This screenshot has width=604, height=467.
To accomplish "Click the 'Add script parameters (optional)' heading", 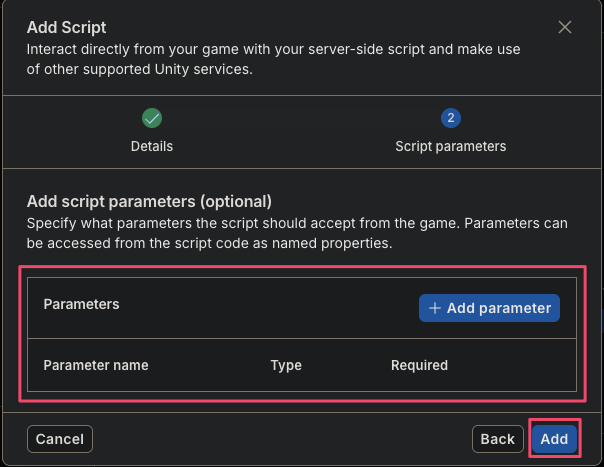I will tap(149, 202).
